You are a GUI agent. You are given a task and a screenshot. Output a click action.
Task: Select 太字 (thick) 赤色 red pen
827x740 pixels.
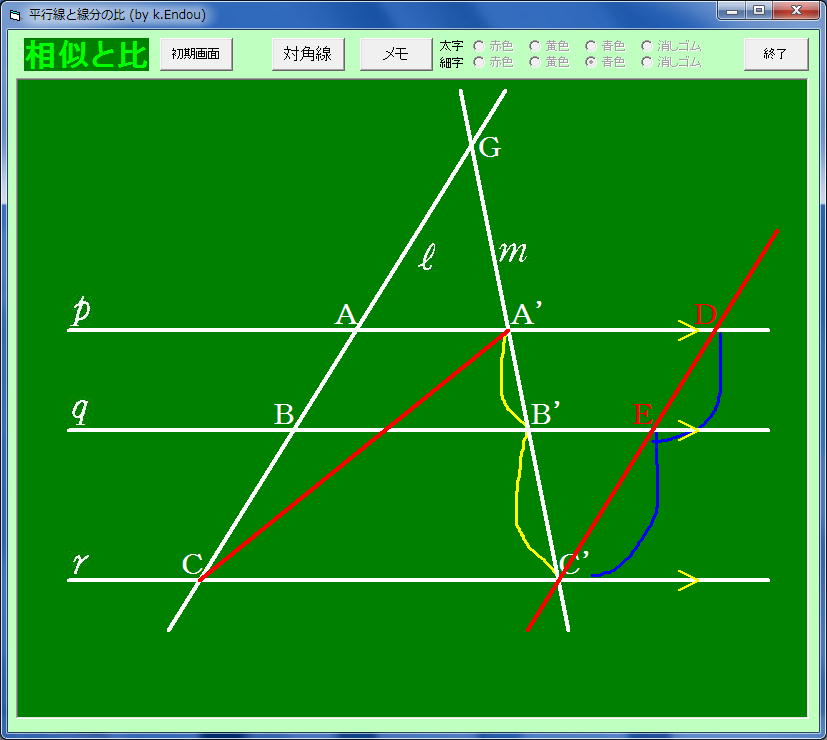click(493, 46)
